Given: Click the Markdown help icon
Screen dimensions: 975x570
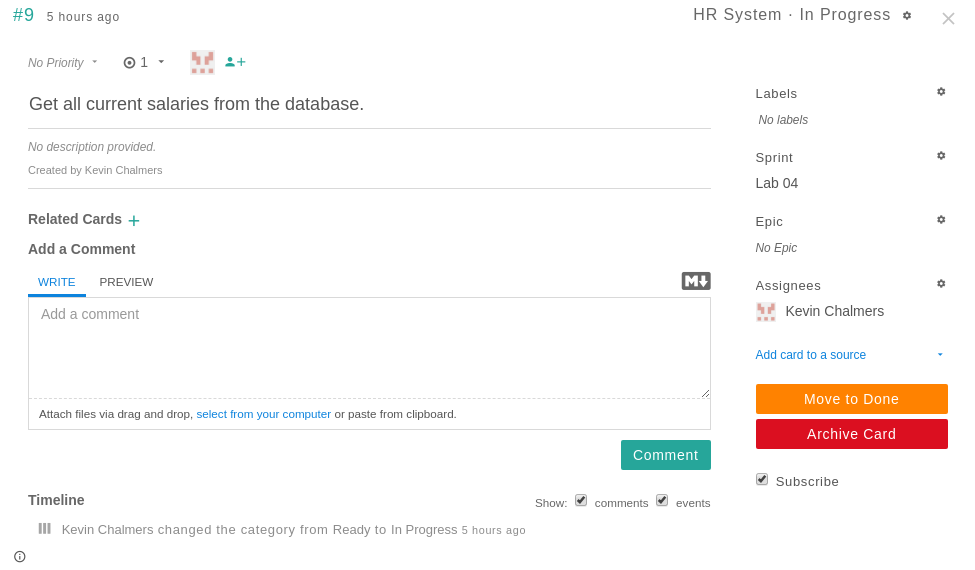Looking at the screenshot, I should [696, 281].
